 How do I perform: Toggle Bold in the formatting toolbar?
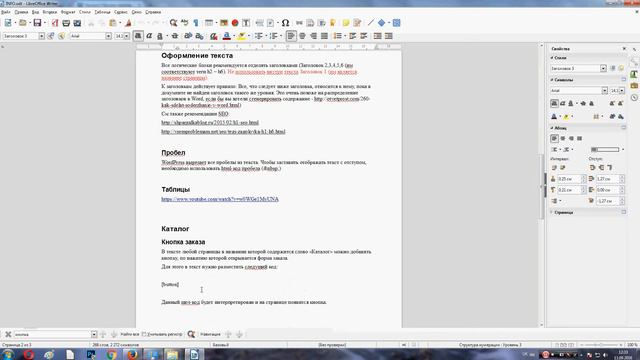[x=138, y=36]
